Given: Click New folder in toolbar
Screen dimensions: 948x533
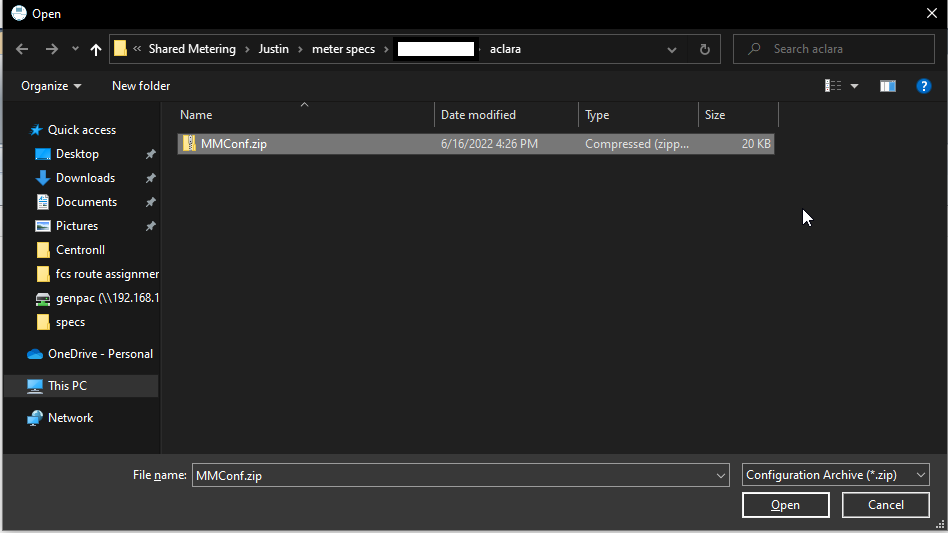Looking at the screenshot, I should pos(141,86).
